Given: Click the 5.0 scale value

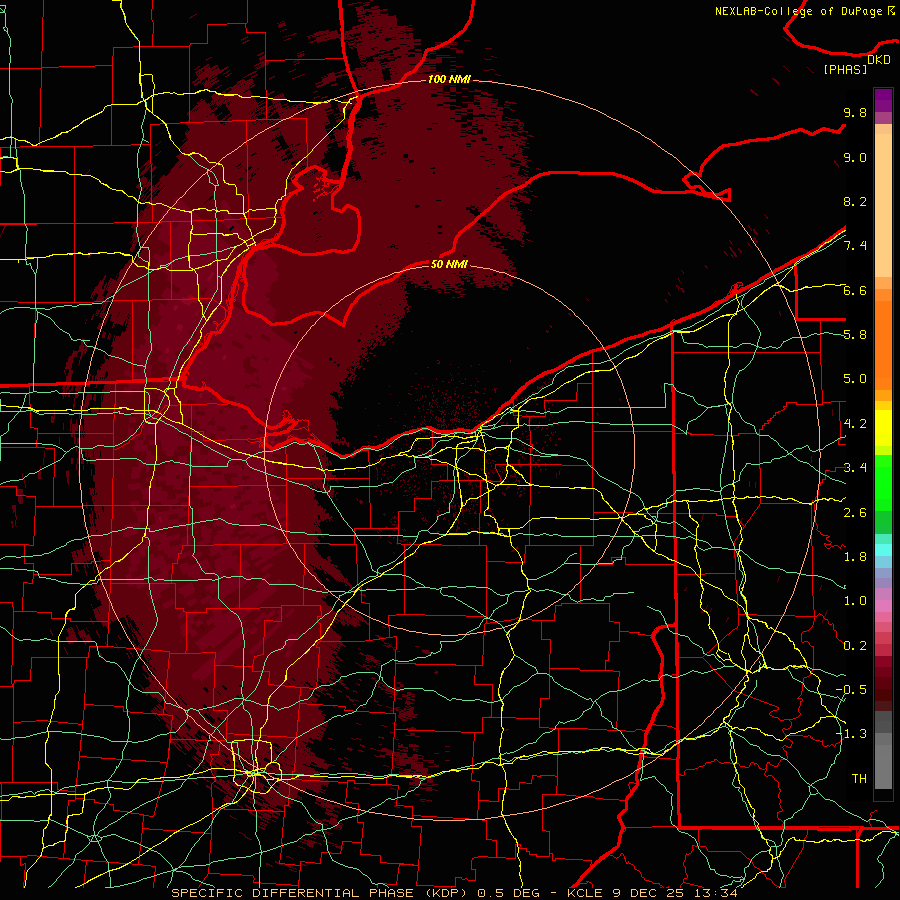Looking at the screenshot, I should coord(855,379).
